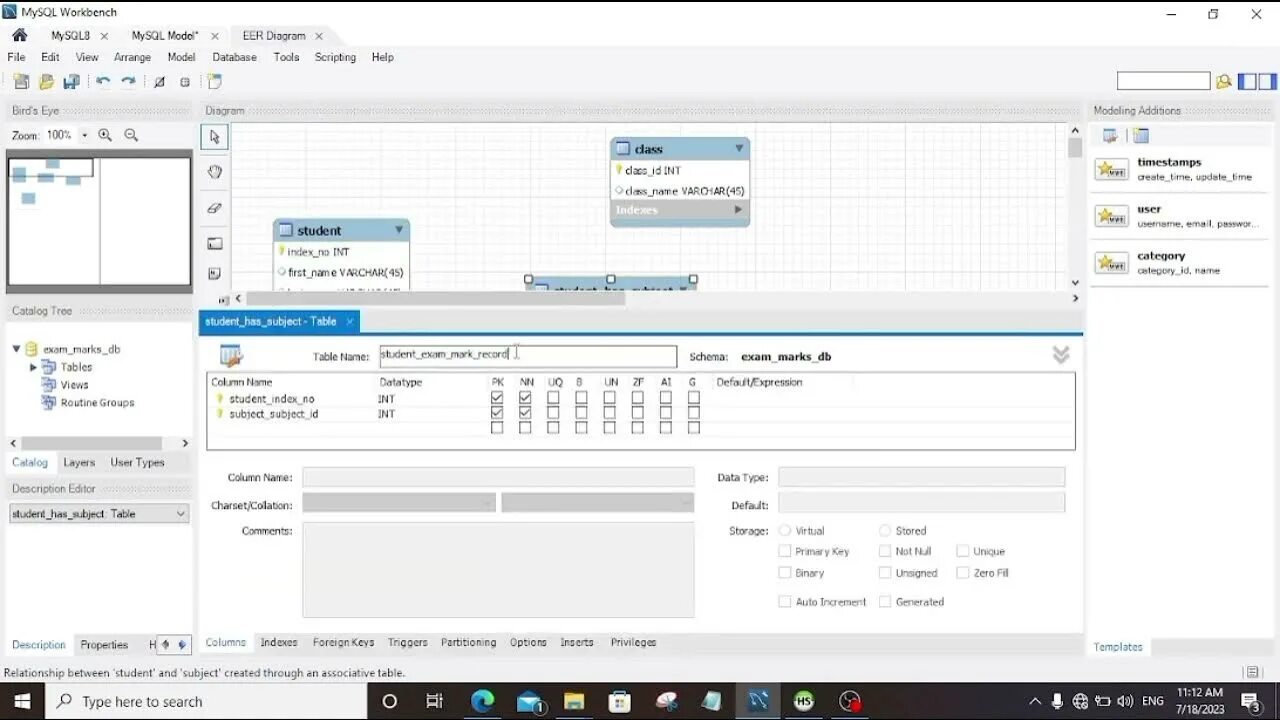Toggle NN checkbox for student_index_no
Screen dimensions: 1280x720
(525, 398)
